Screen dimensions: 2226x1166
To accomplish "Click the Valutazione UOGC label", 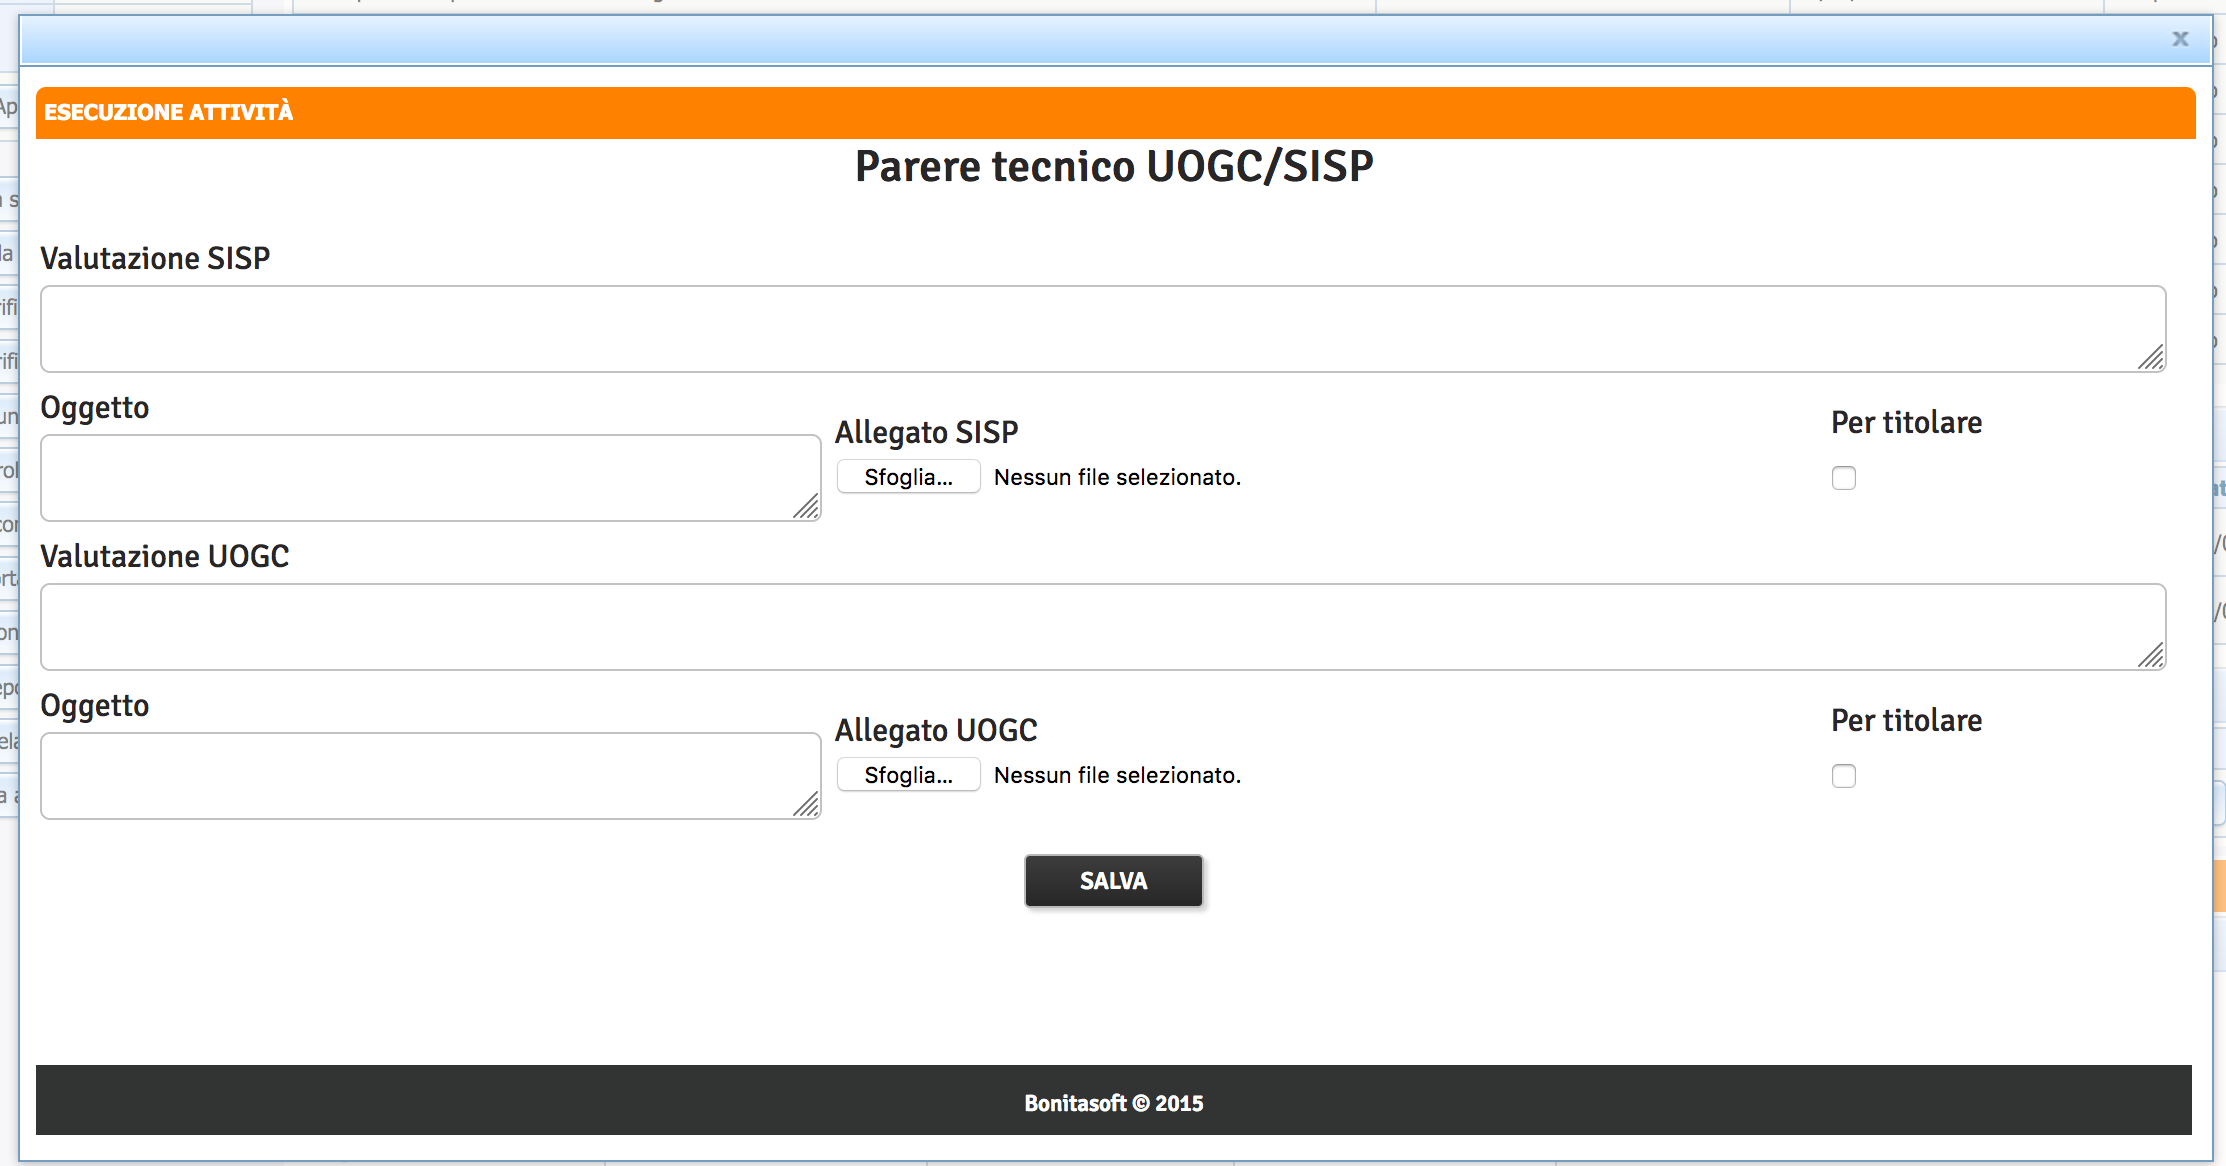I will pos(165,556).
